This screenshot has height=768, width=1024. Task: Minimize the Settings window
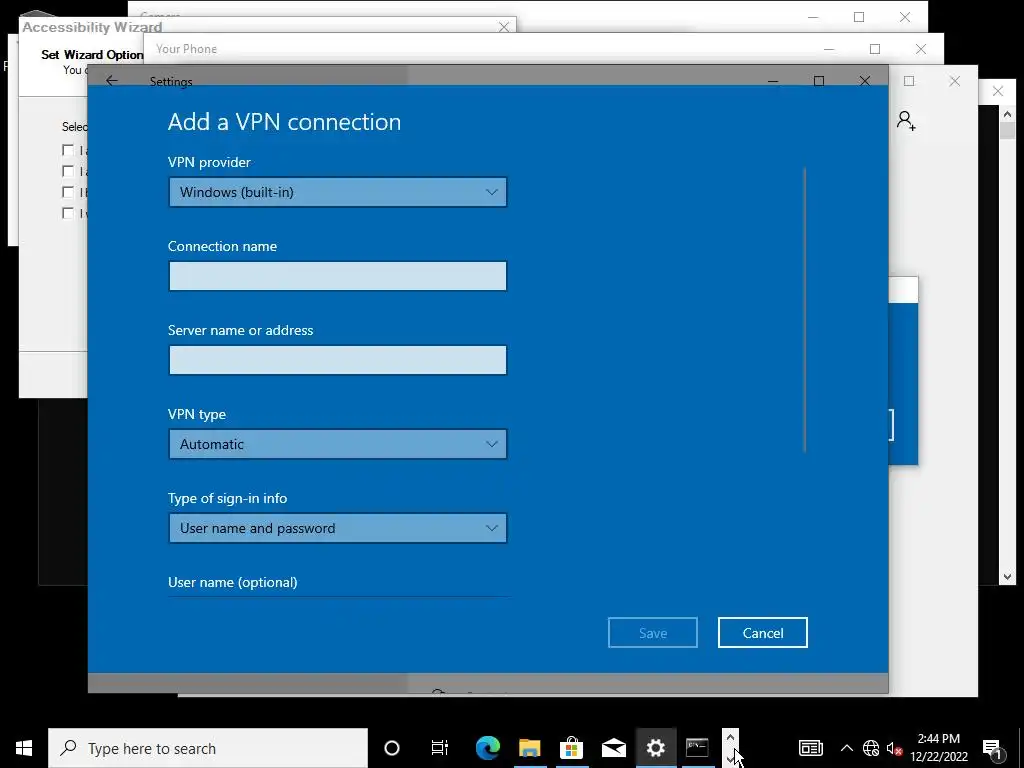point(773,81)
